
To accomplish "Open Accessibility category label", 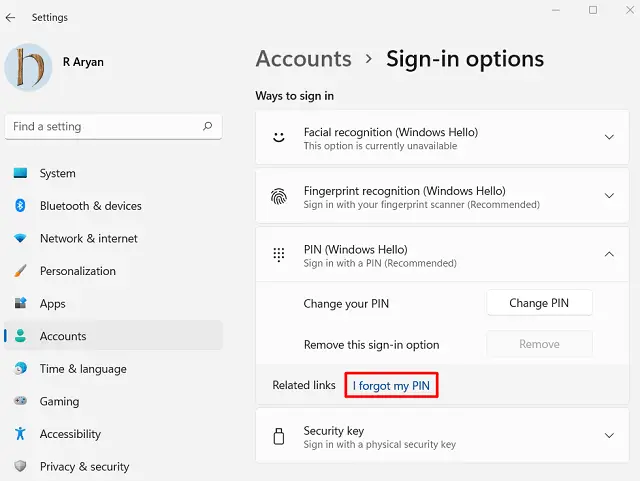I will (70, 434).
